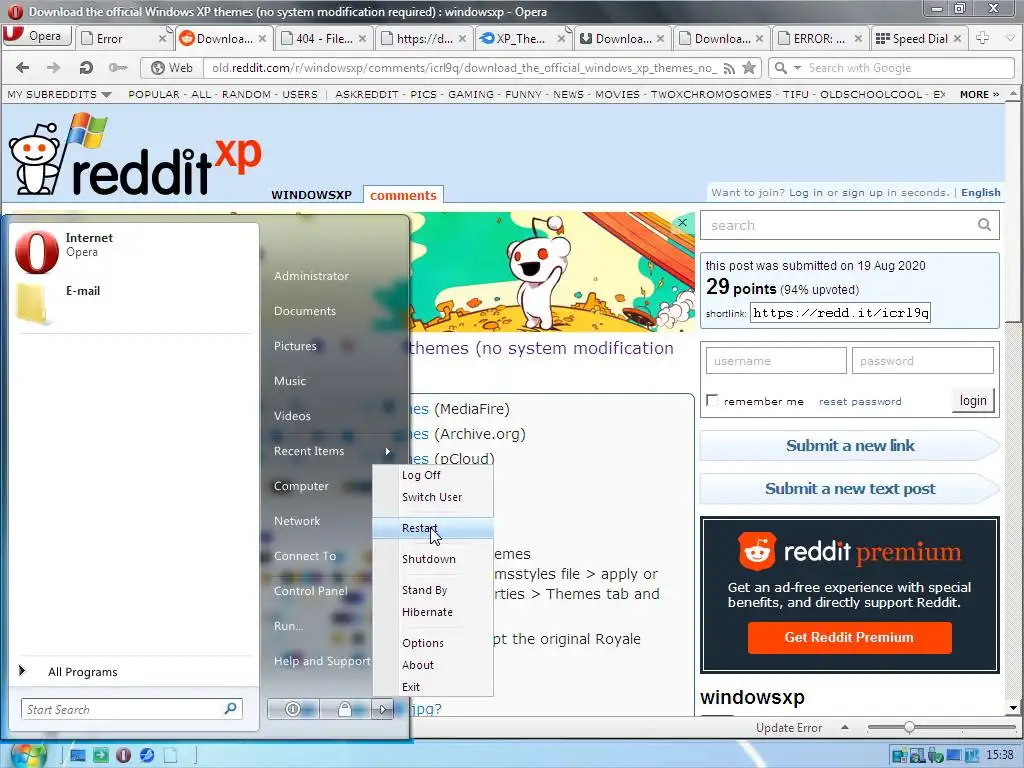Click Submit a new text post
The height and width of the screenshot is (768, 1024).
850,488
